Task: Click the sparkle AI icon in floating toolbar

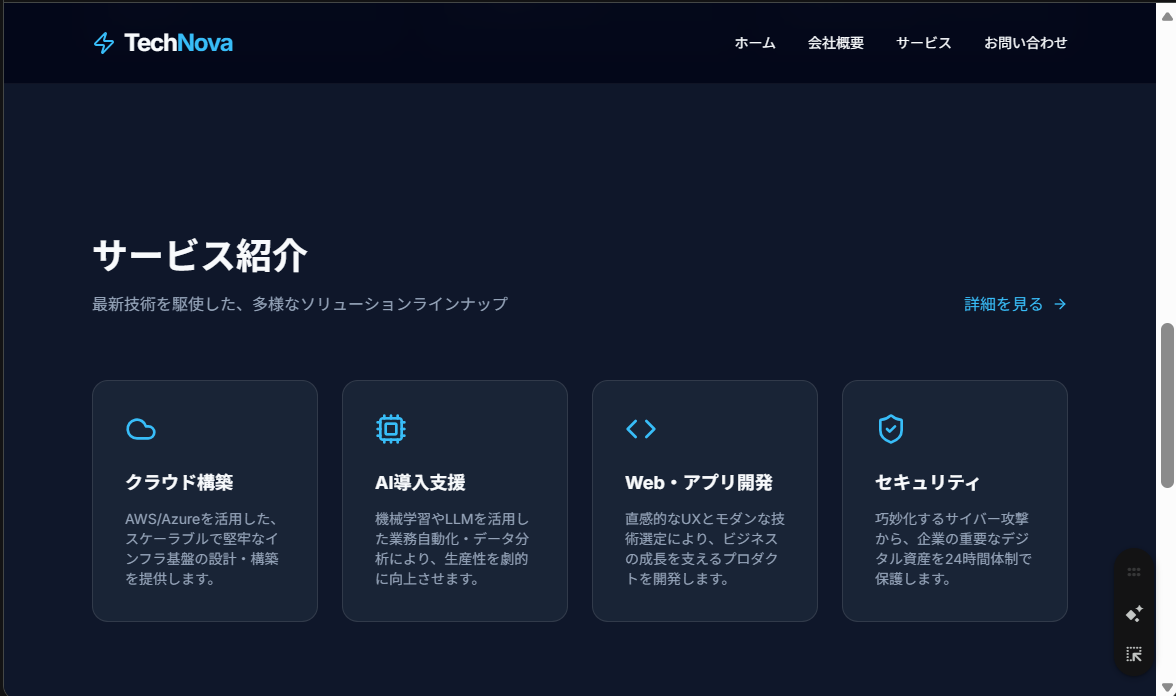Action: coord(1134,613)
